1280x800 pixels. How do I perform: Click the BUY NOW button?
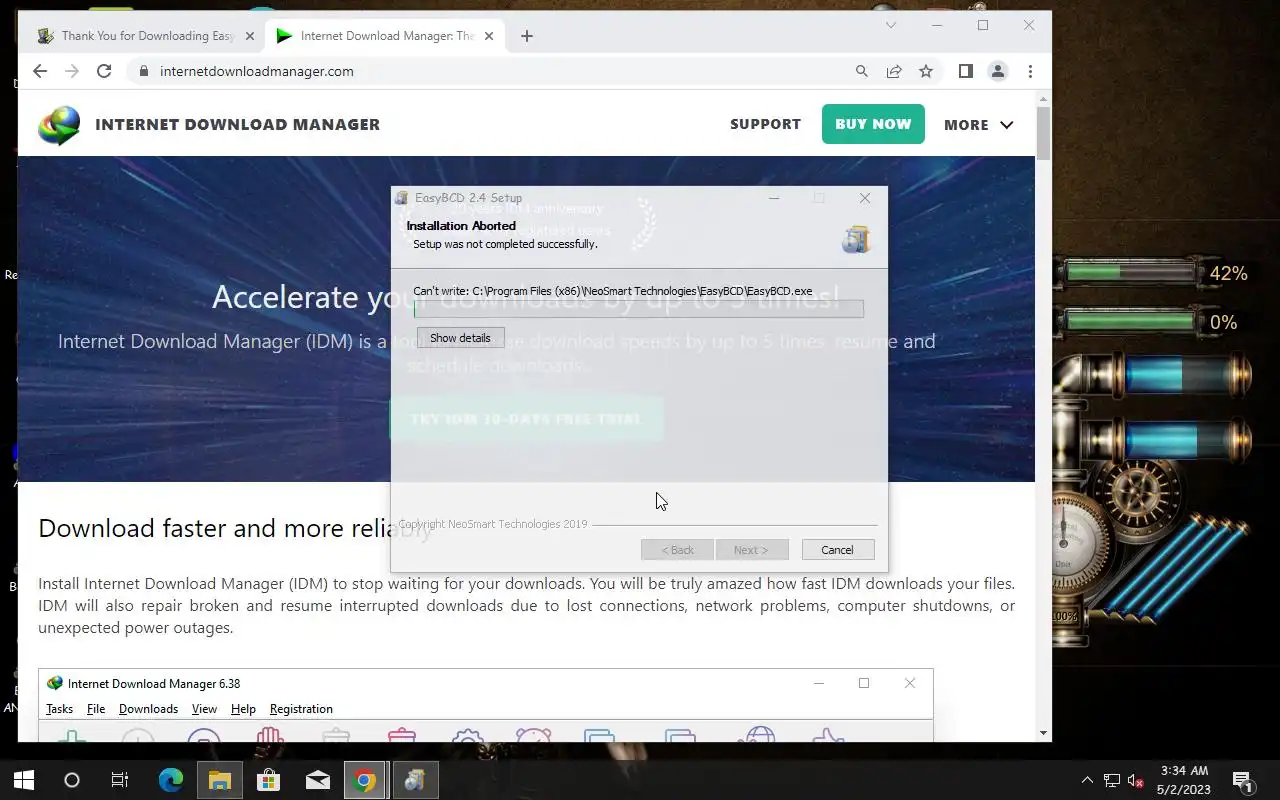[x=873, y=124]
